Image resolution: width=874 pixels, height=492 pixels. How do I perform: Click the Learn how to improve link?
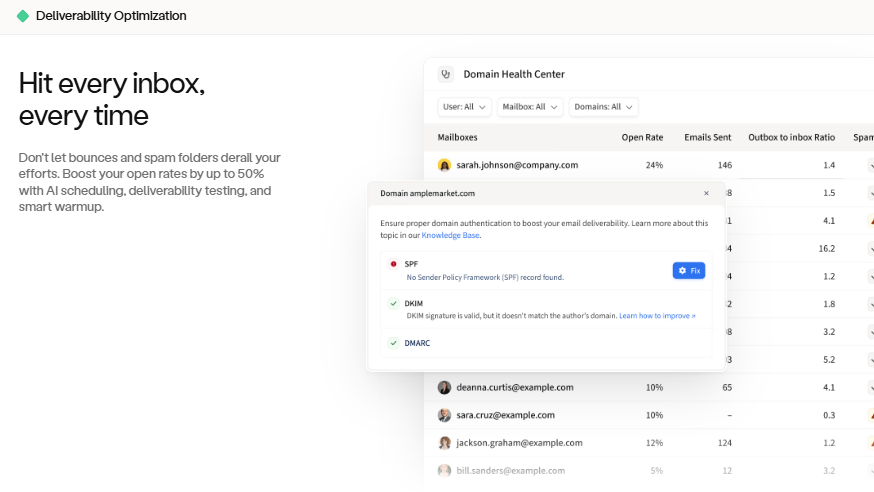pyautogui.click(x=657, y=316)
